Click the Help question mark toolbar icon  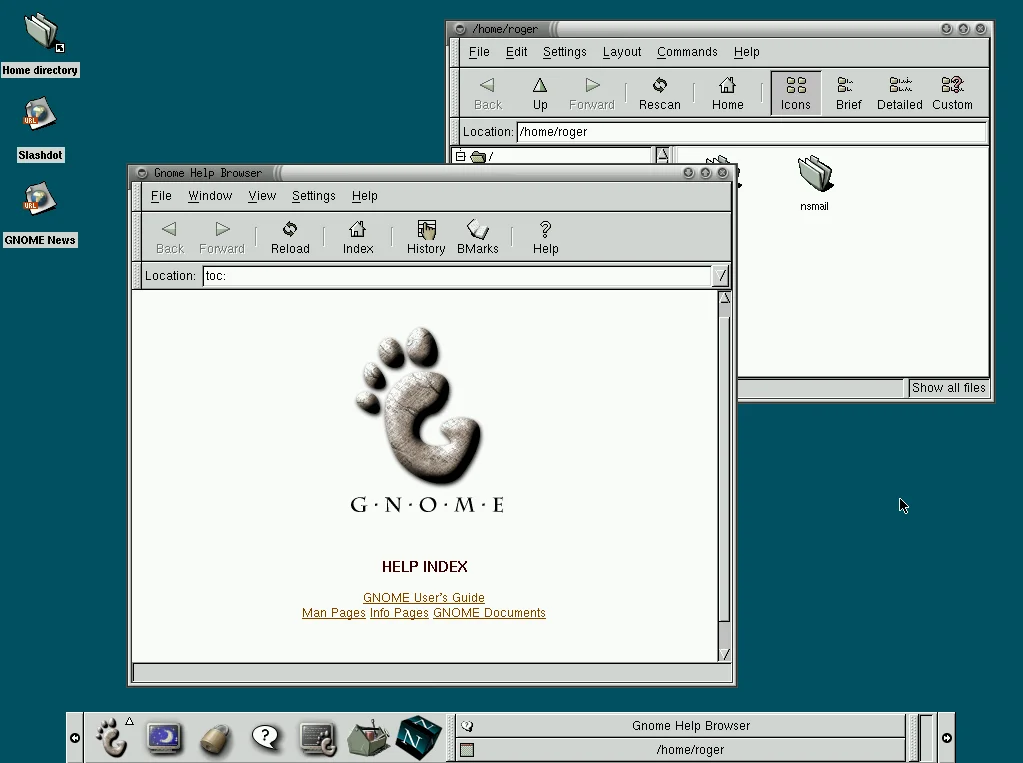click(x=545, y=238)
